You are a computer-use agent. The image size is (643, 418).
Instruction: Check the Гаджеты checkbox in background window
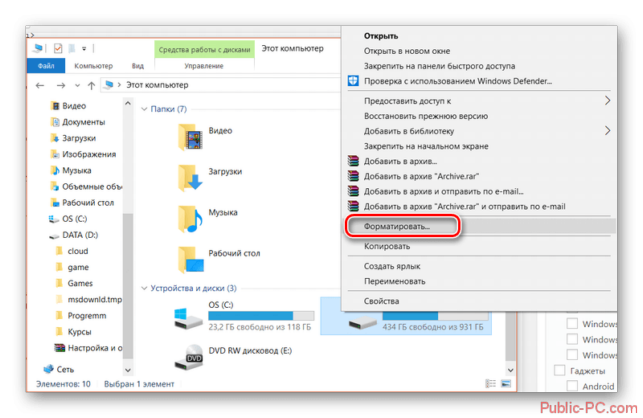tap(559, 370)
